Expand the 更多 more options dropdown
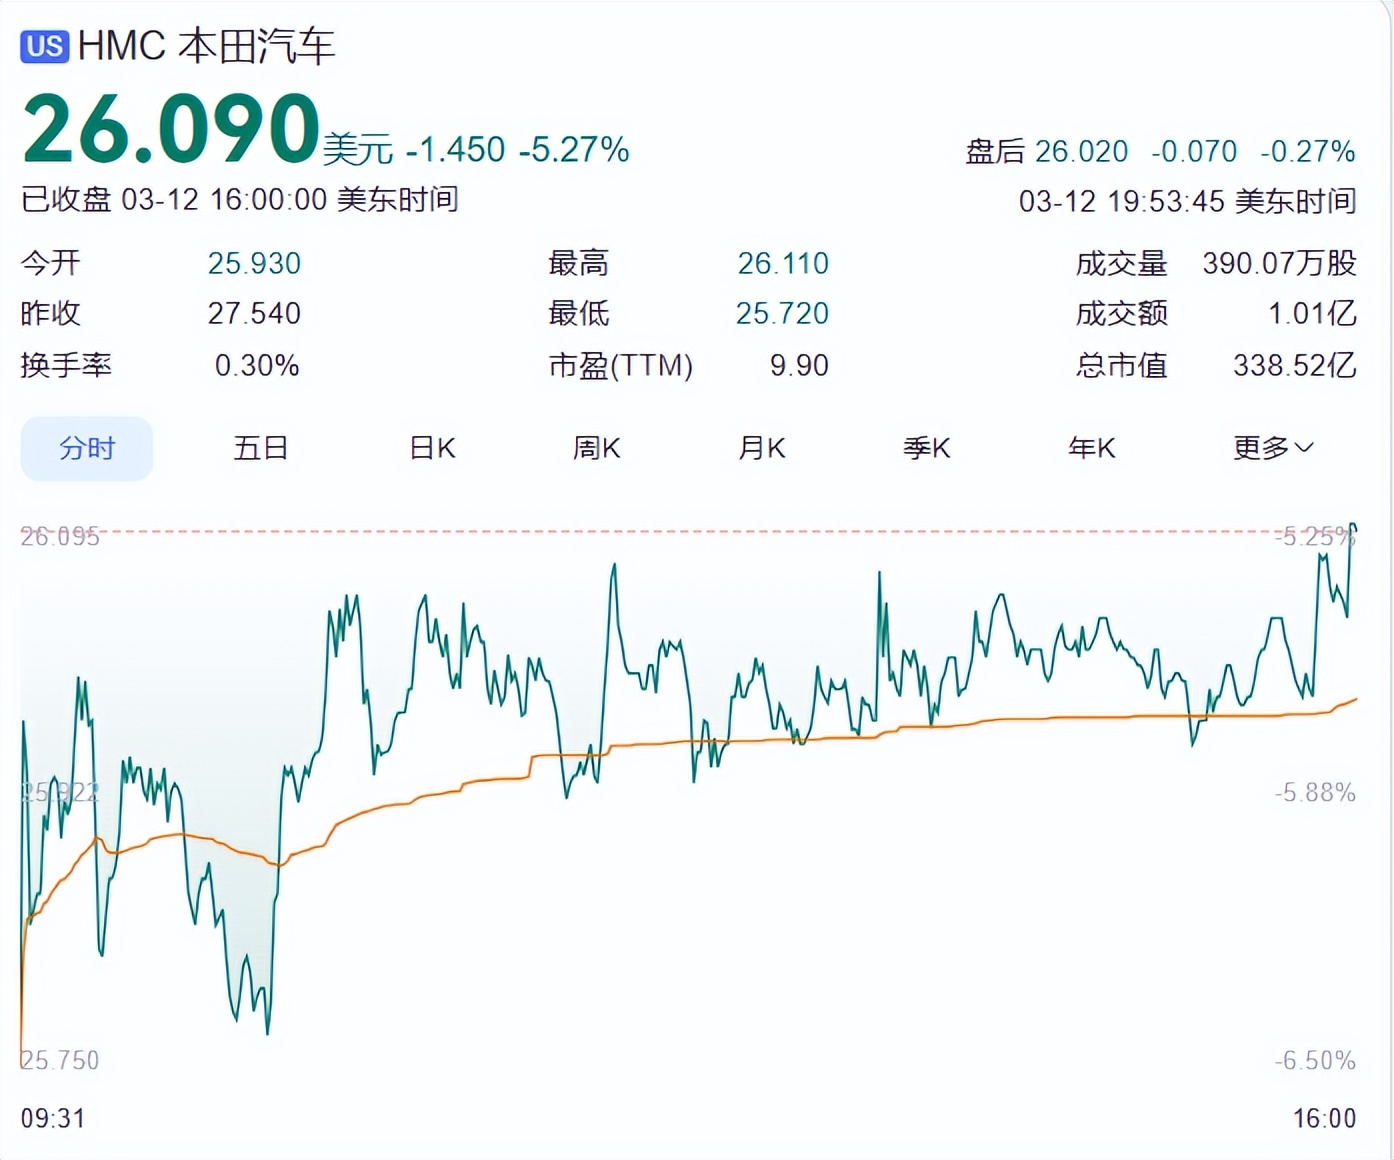The width and height of the screenshot is (1394, 1160). tap(1273, 449)
